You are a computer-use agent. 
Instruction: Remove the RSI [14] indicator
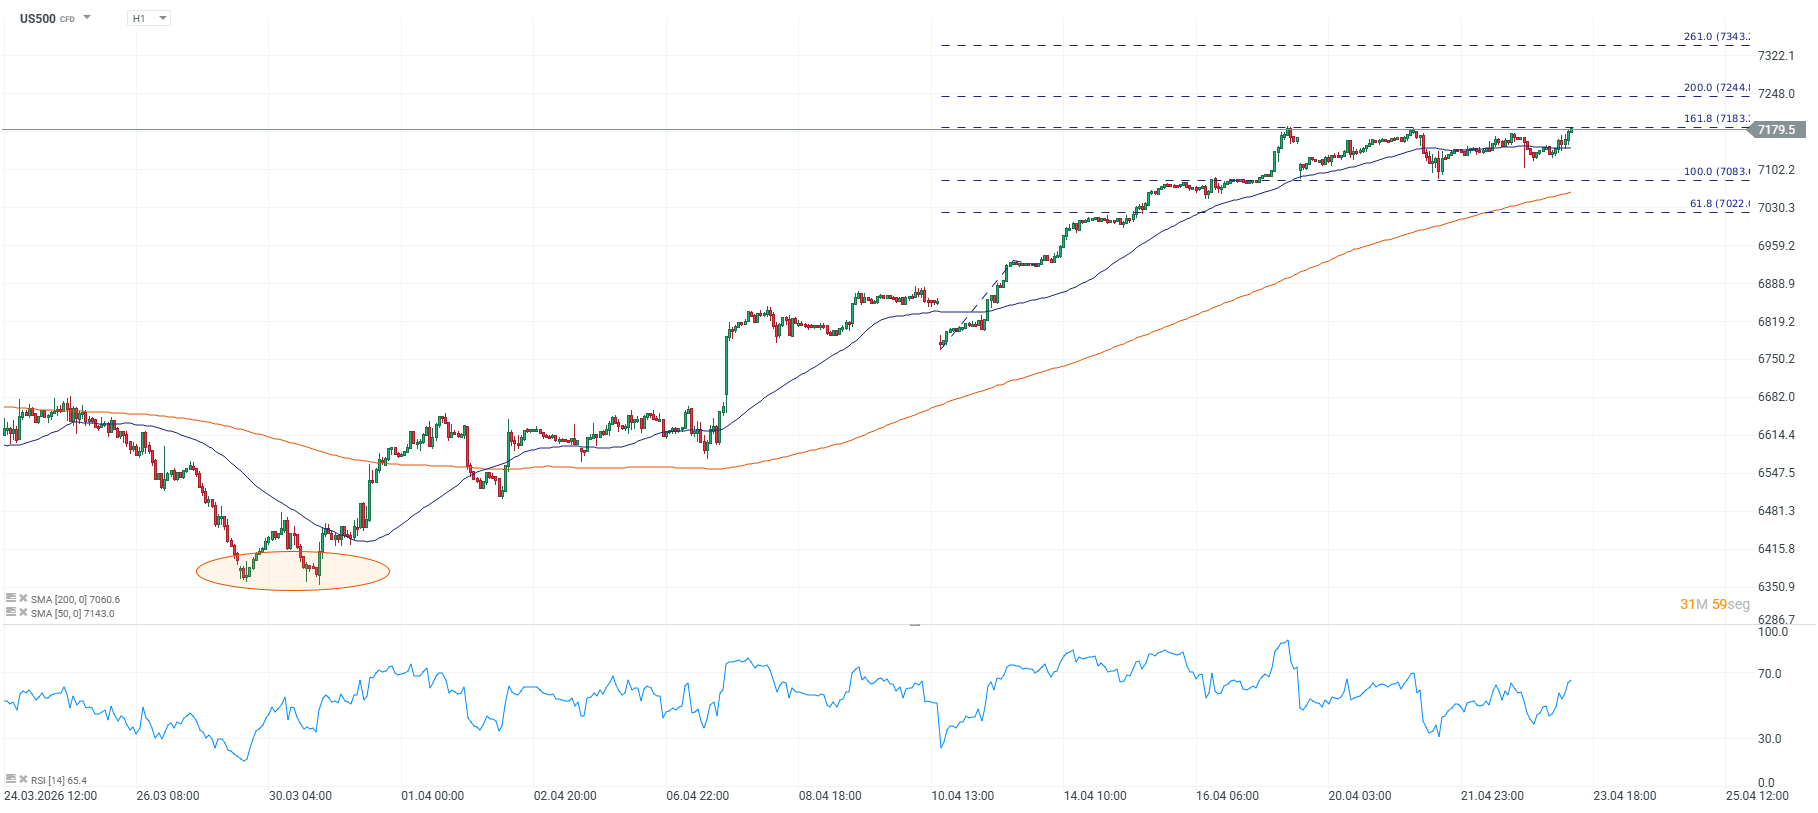point(23,779)
